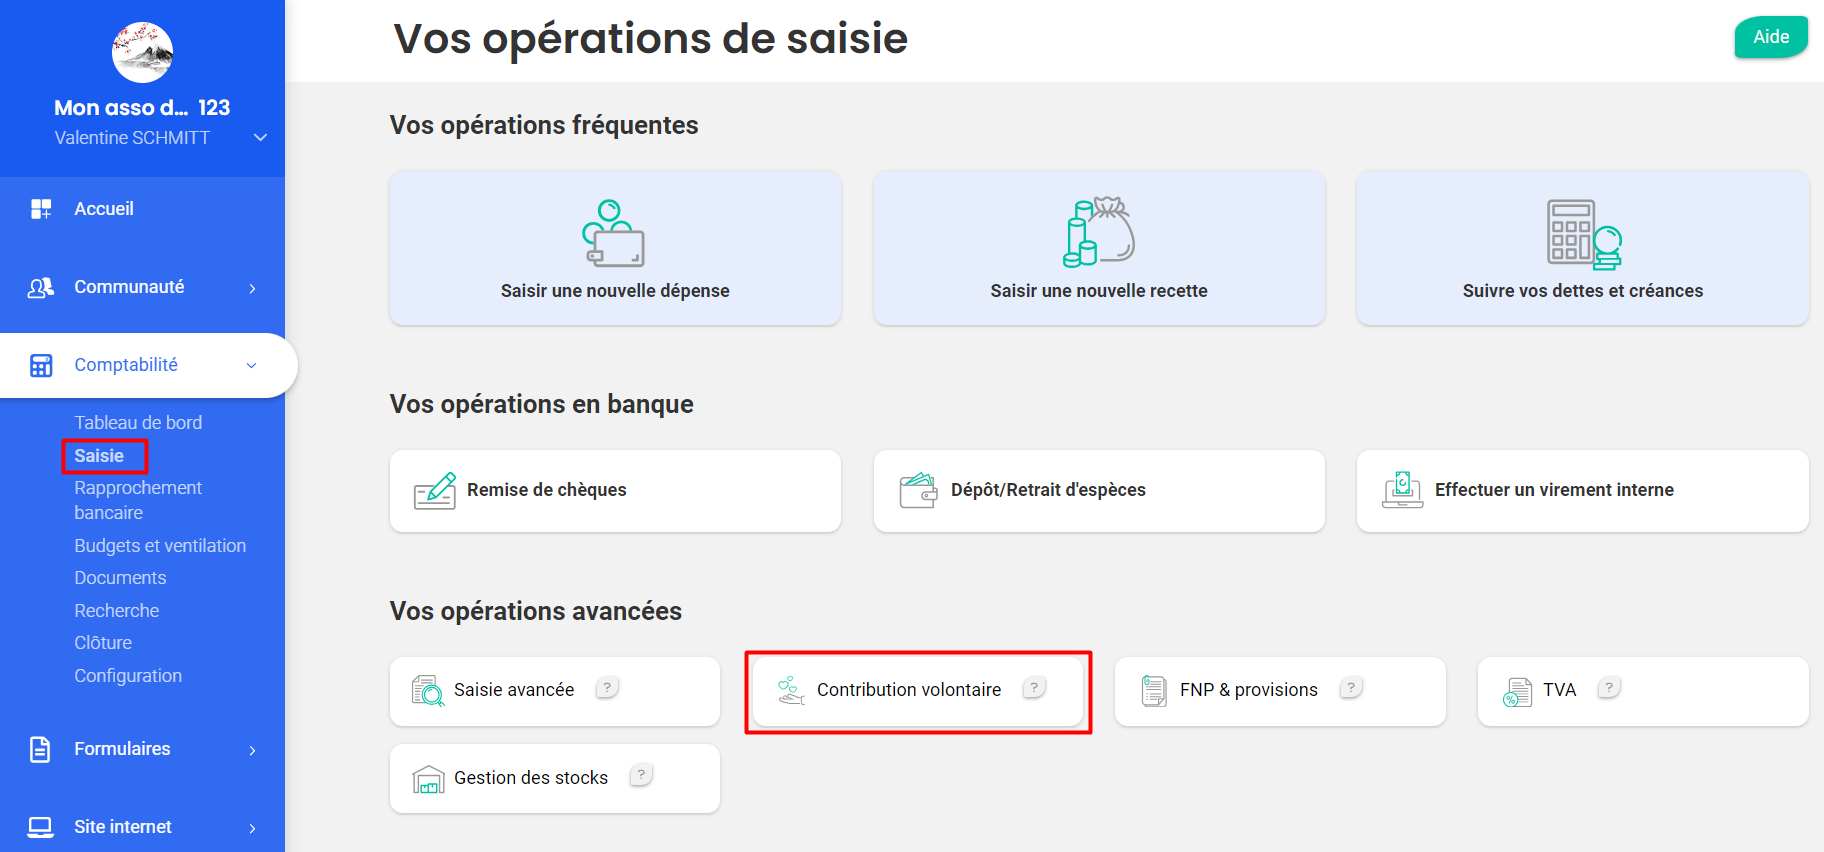Click the wallet icon for new expense

[613, 234]
